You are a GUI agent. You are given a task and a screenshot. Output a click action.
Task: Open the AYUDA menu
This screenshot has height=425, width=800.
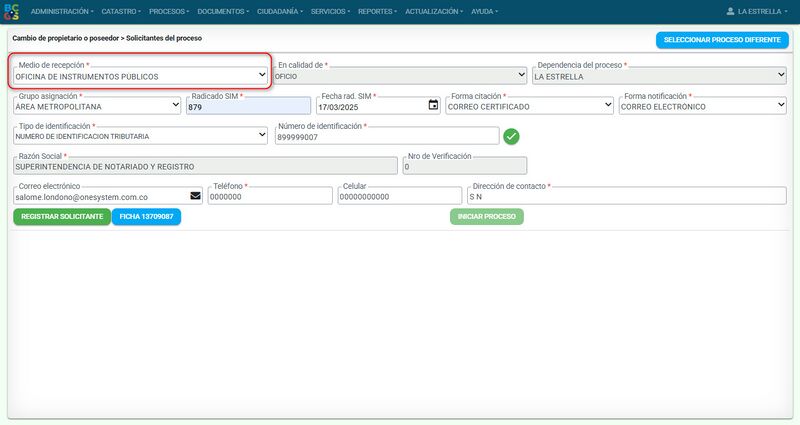coord(484,11)
